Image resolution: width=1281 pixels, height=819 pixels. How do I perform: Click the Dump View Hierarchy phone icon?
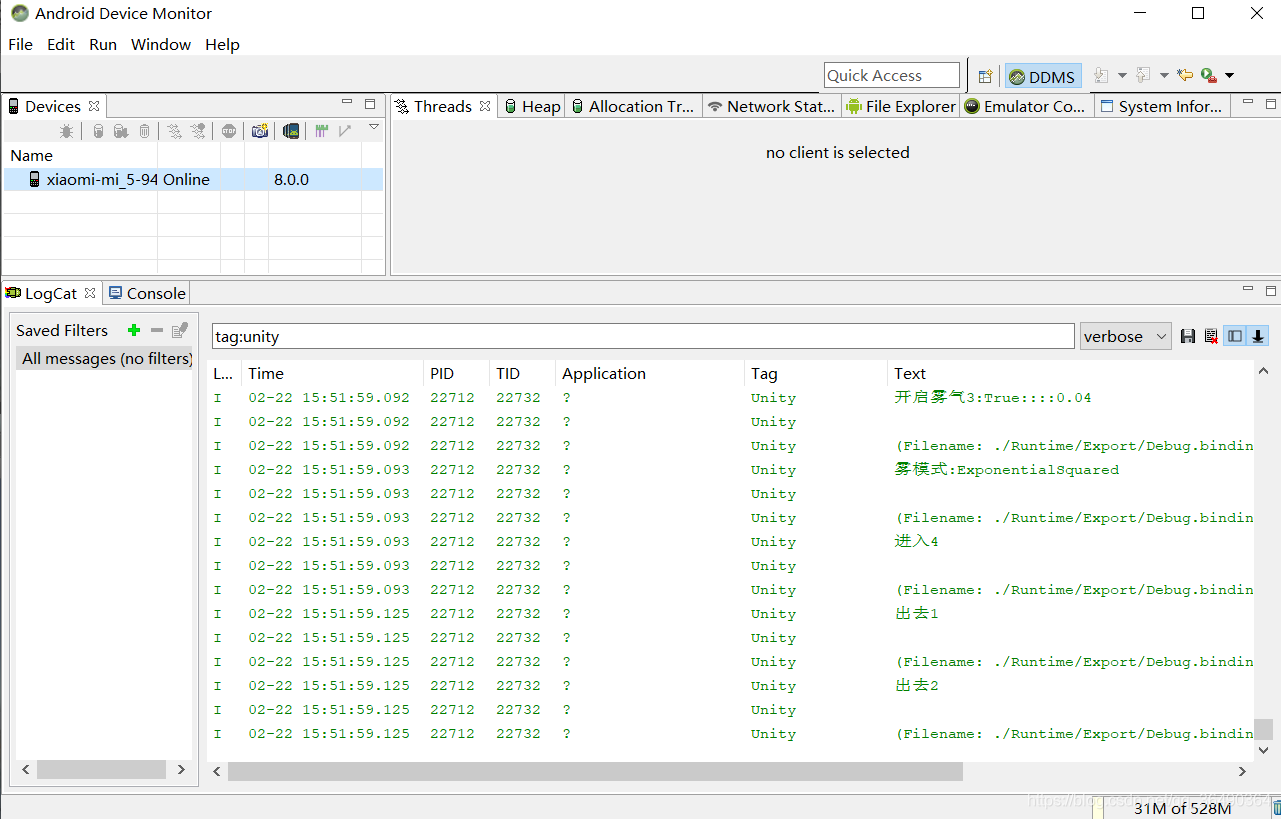coord(291,131)
